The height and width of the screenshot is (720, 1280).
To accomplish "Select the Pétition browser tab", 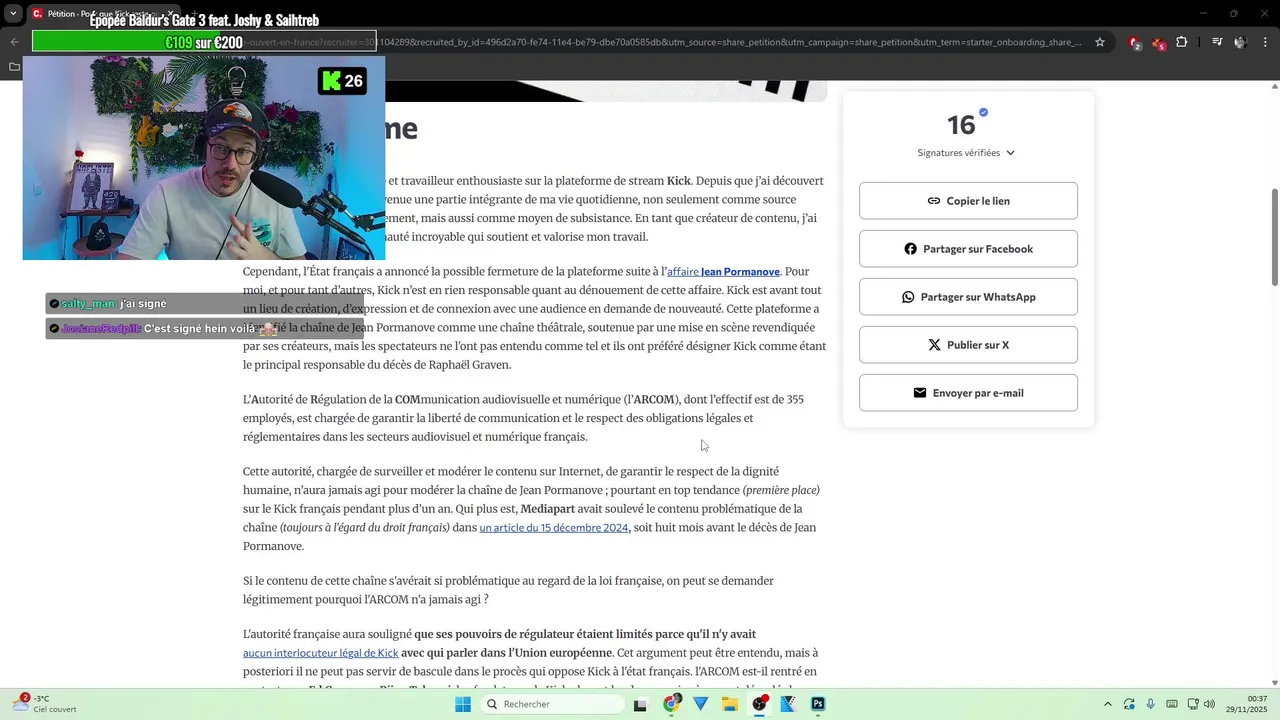I will pyautogui.click(x=105, y=14).
